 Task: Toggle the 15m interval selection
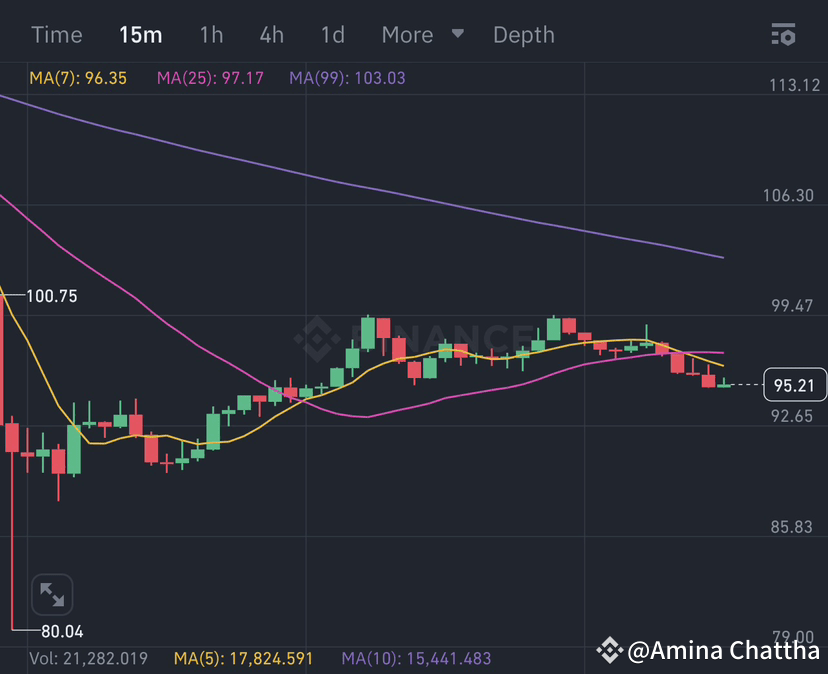coord(140,34)
